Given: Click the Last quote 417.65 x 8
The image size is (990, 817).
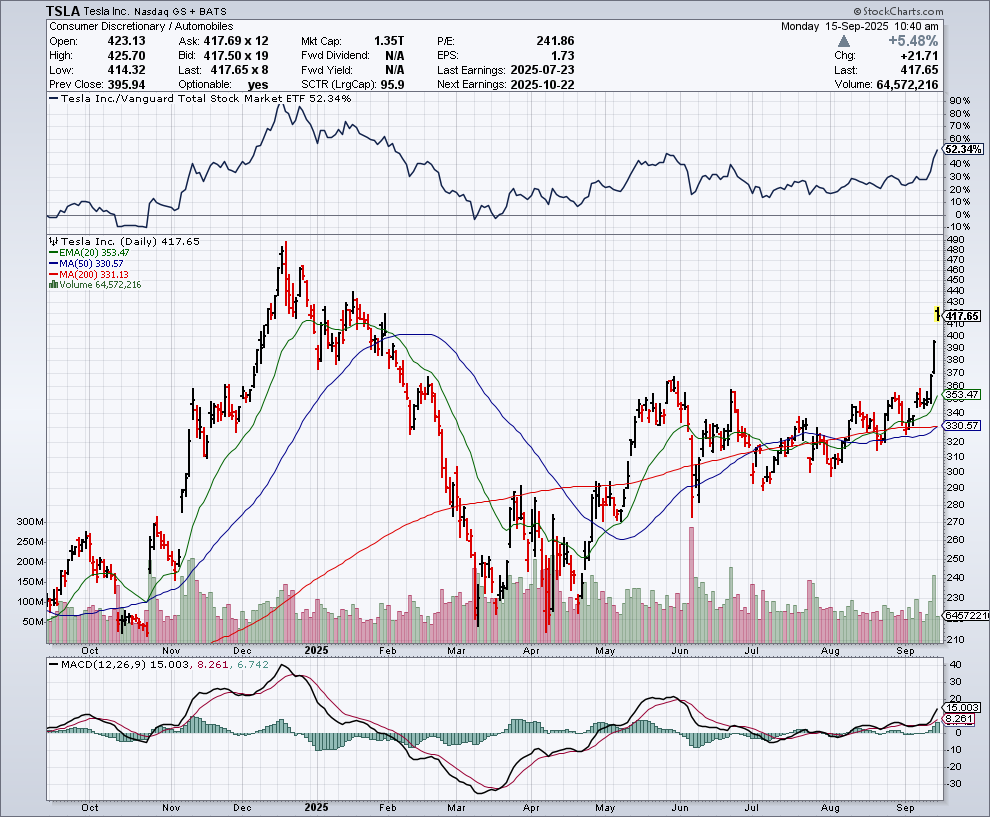Looking at the screenshot, I should point(239,70).
